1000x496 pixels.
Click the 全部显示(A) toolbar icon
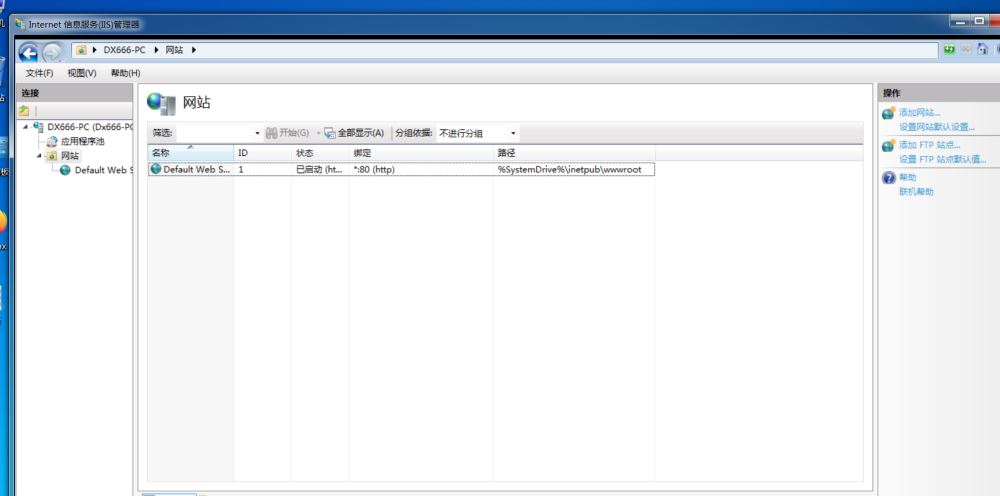tap(330, 133)
